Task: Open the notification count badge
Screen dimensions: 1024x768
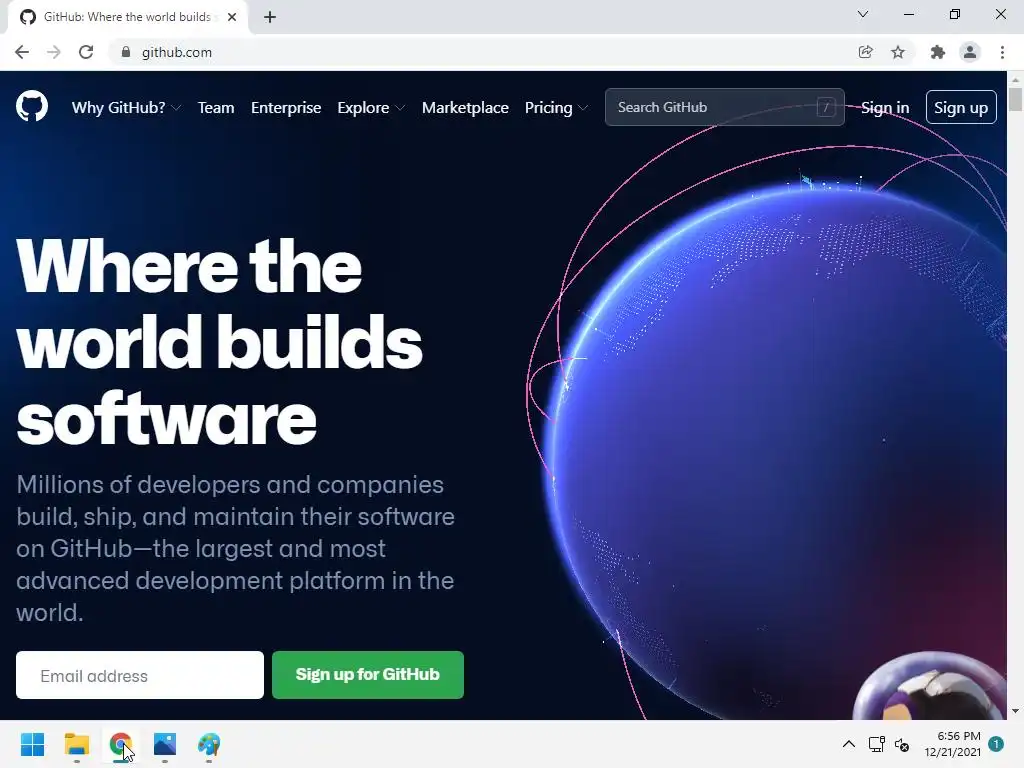Action: point(996,744)
